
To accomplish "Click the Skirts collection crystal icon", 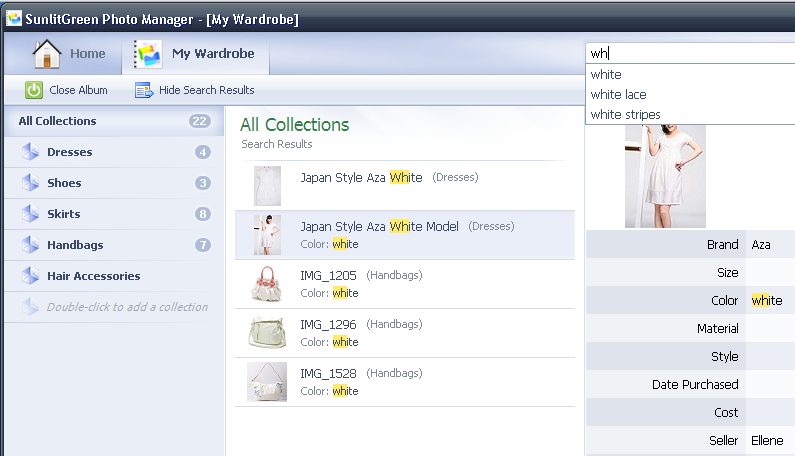I will [x=30, y=214].
